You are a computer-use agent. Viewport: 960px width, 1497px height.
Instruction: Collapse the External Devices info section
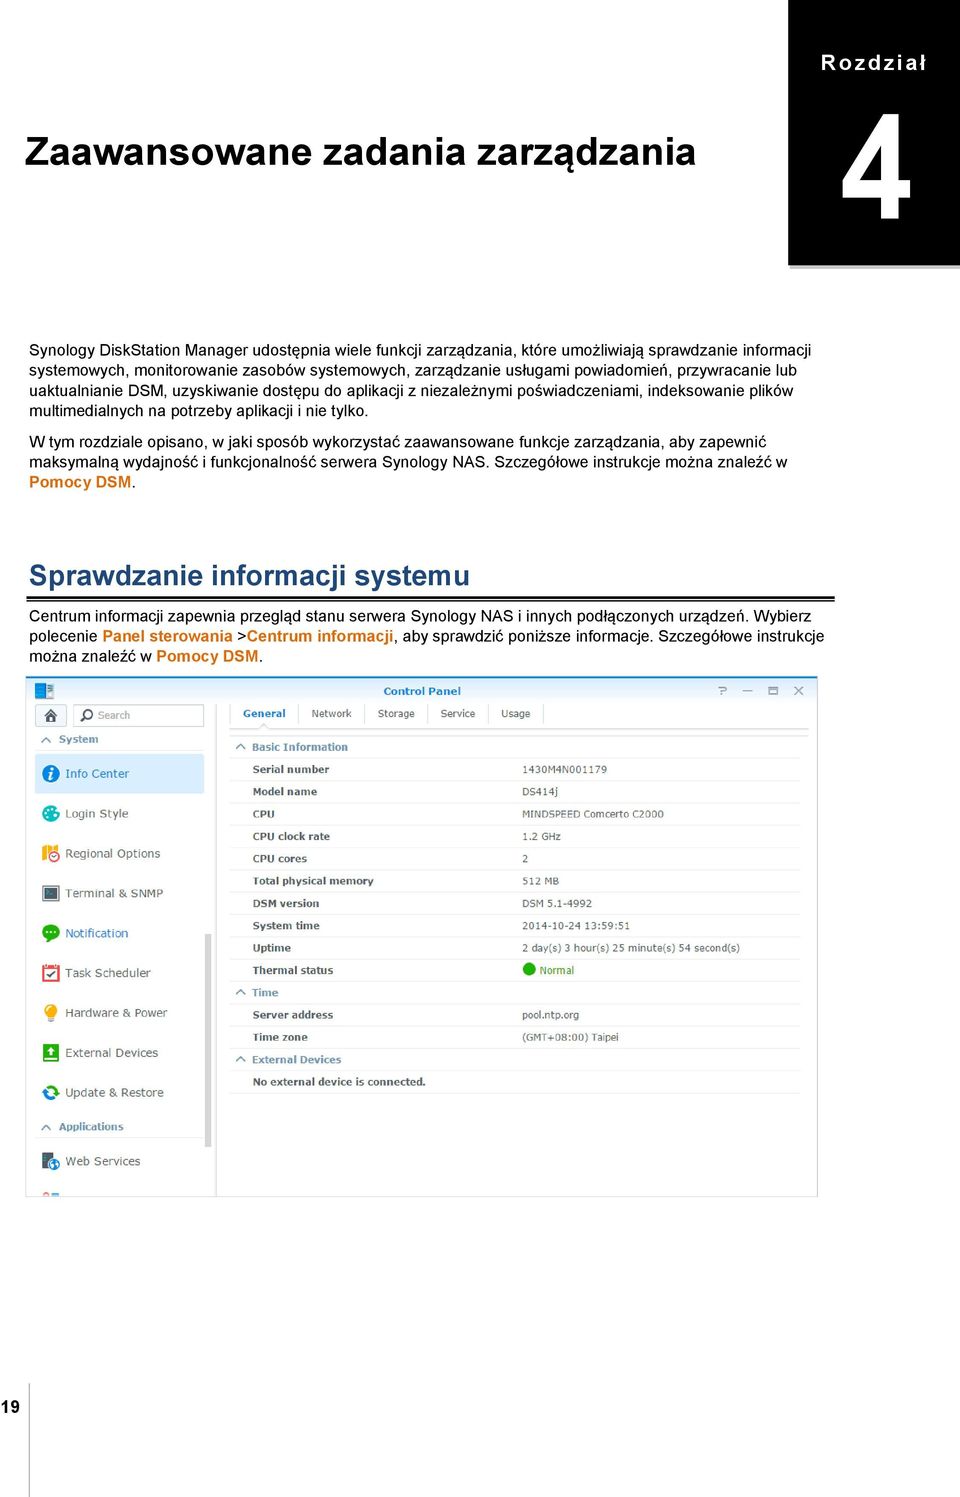[x=240, y=1059]
